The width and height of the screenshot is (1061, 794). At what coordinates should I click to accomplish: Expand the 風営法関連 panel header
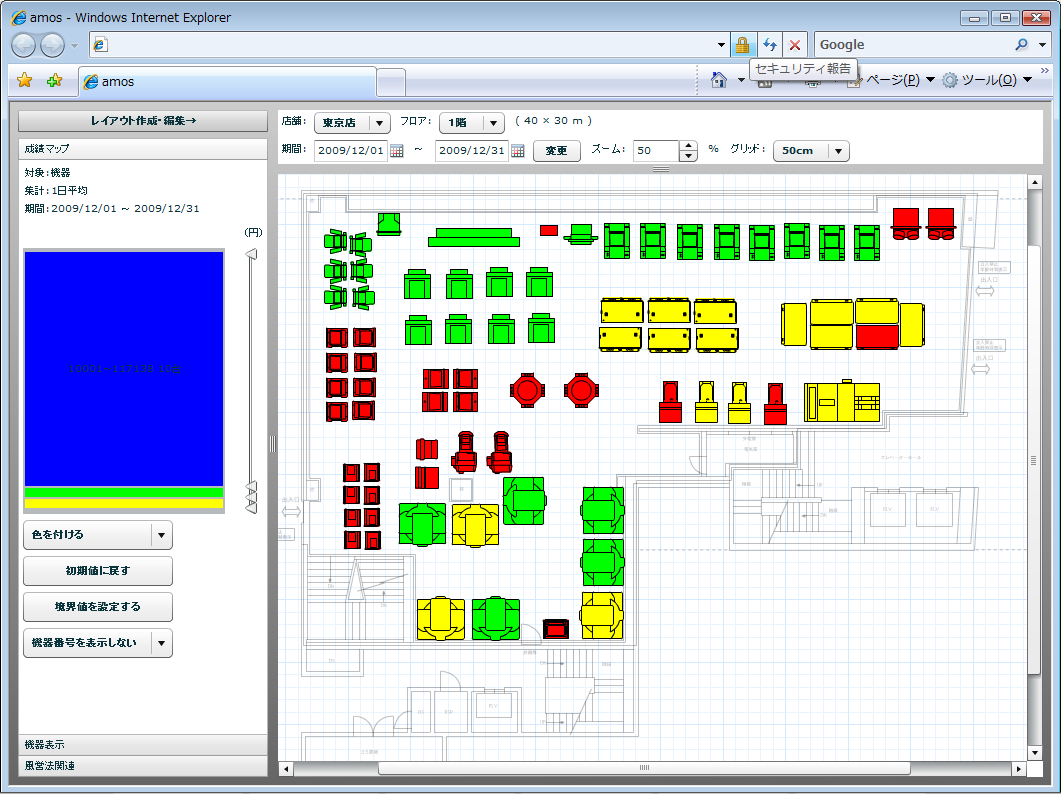[143, 766]
